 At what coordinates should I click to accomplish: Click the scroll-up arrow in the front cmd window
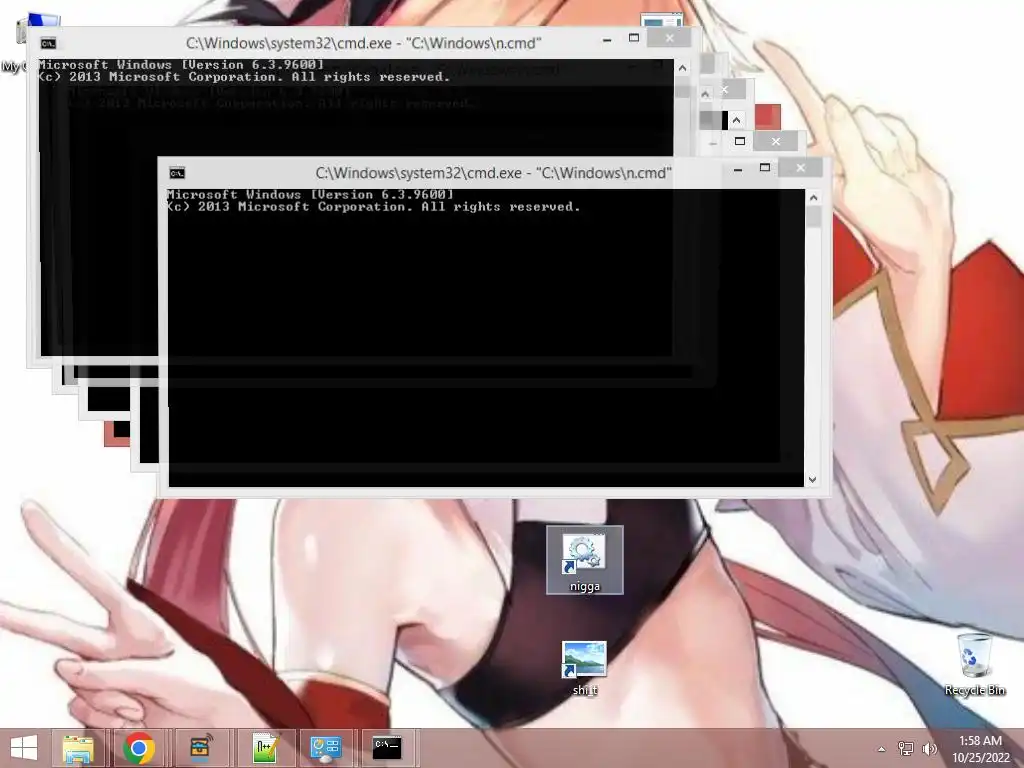tap(813, 197)
